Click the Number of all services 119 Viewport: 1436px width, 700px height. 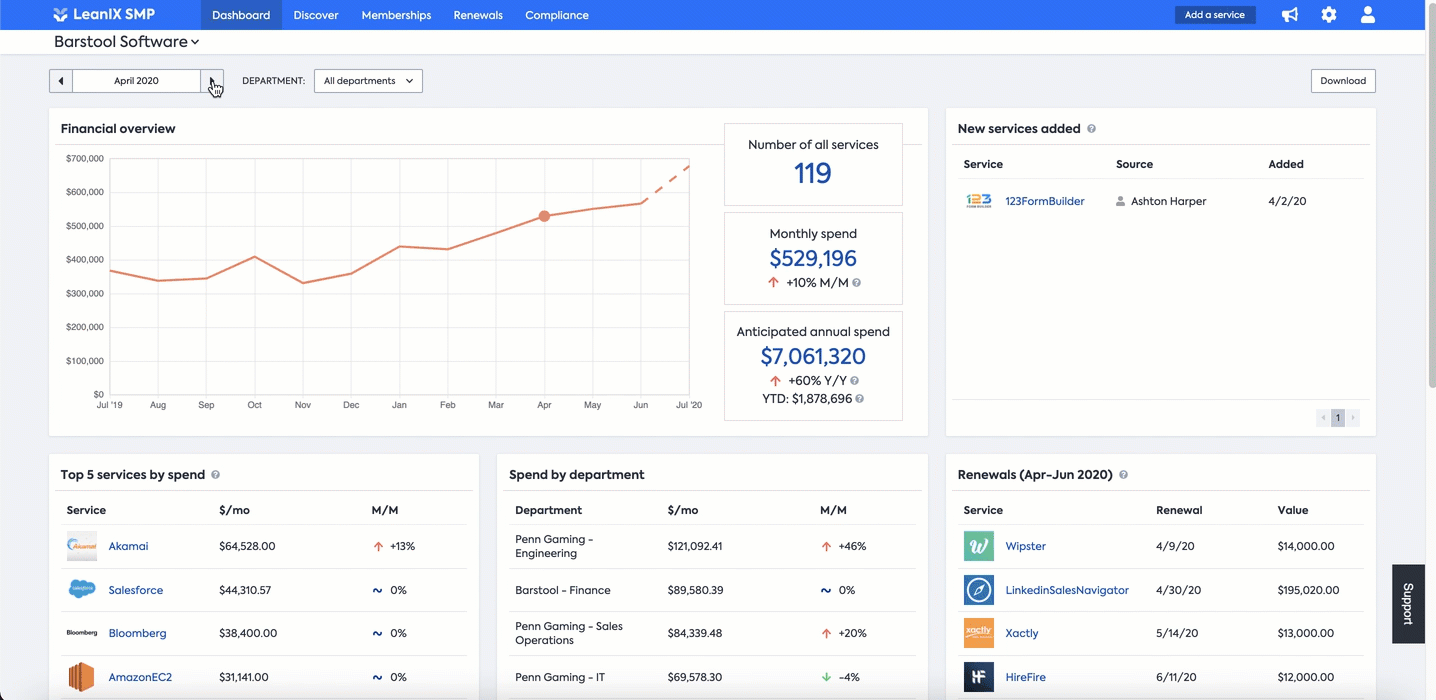tap(813, 173)
